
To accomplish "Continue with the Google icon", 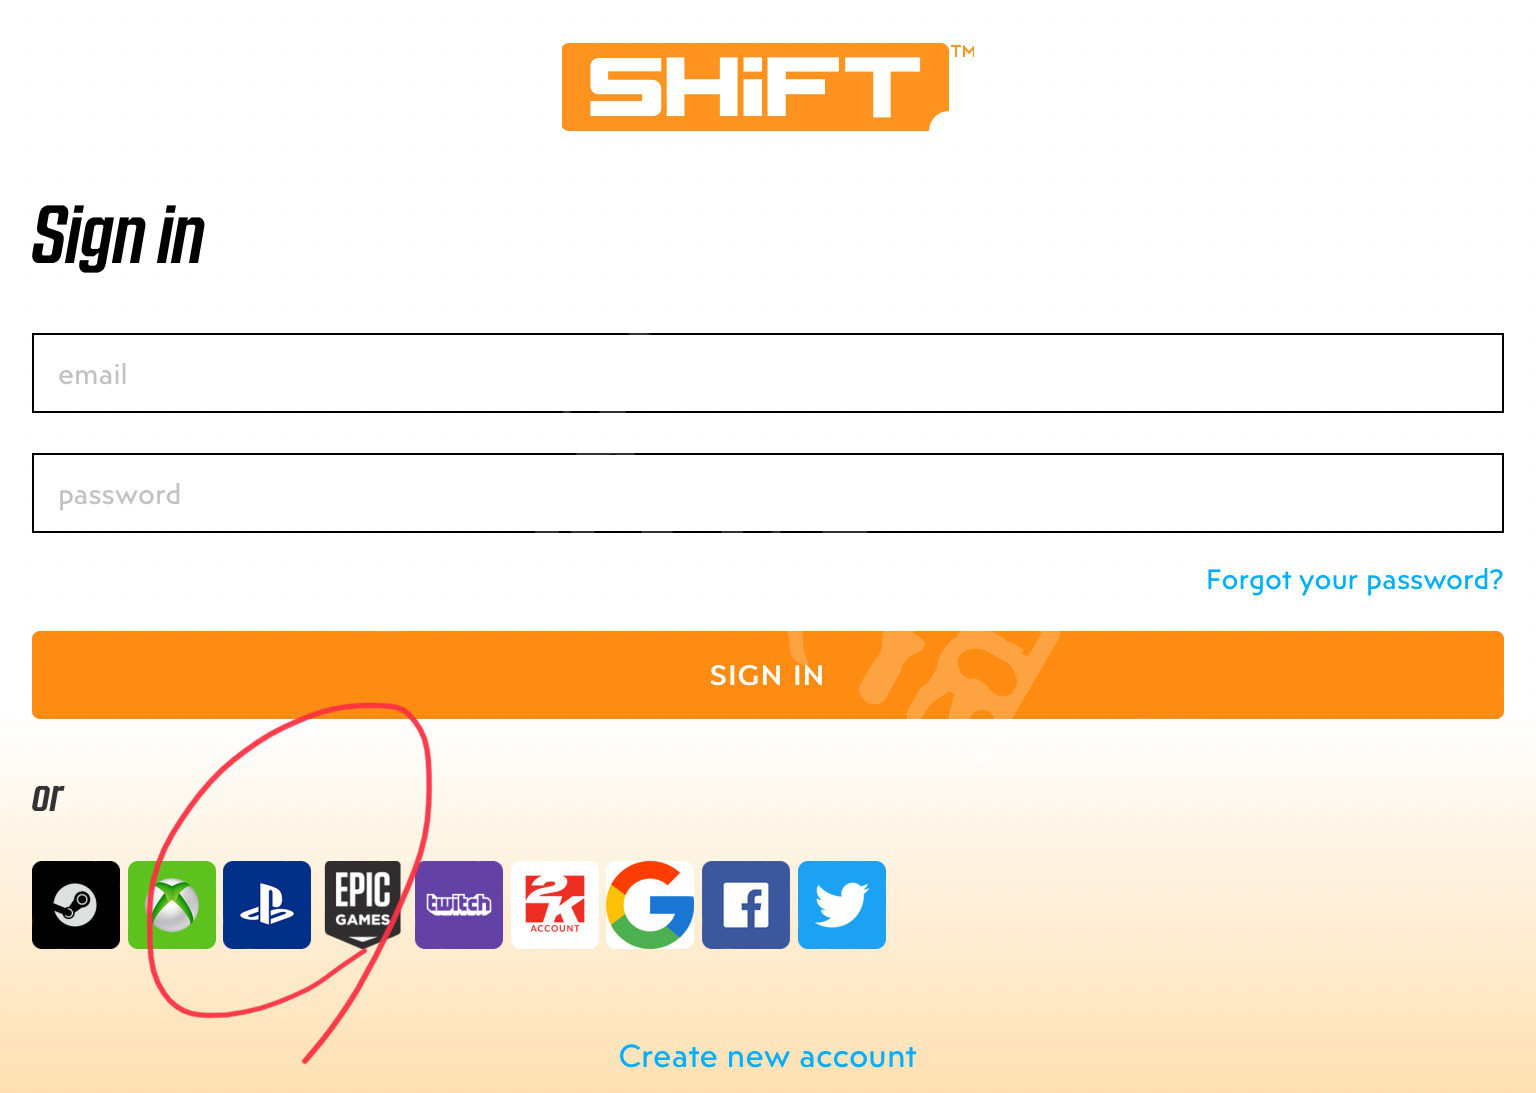I will (x=650, y=905).
